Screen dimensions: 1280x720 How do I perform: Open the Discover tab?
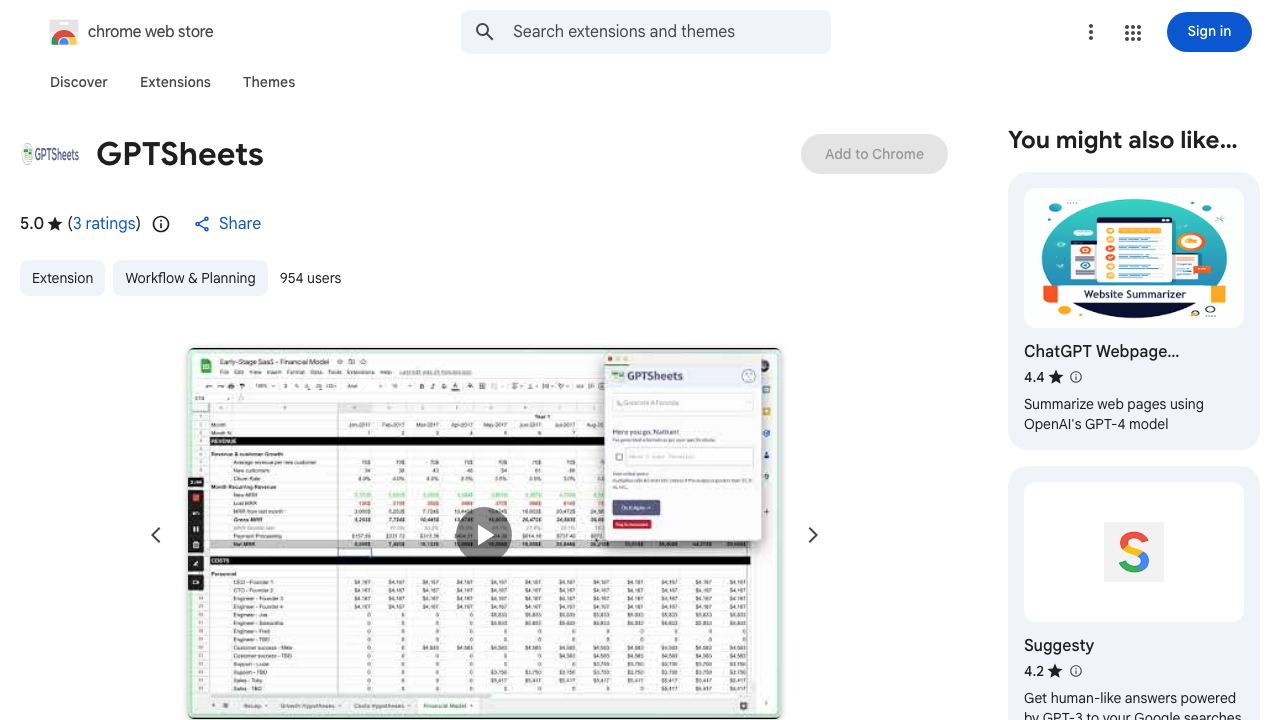79,82
